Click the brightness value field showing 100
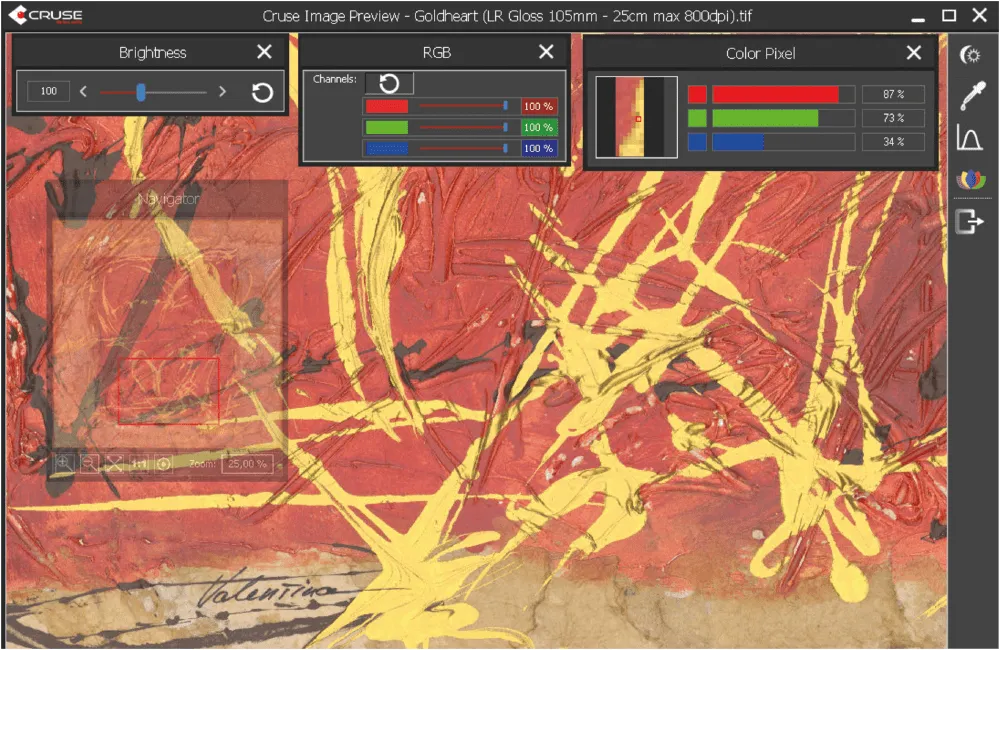This screenshot has width=1000, height=750. [49, 92]
